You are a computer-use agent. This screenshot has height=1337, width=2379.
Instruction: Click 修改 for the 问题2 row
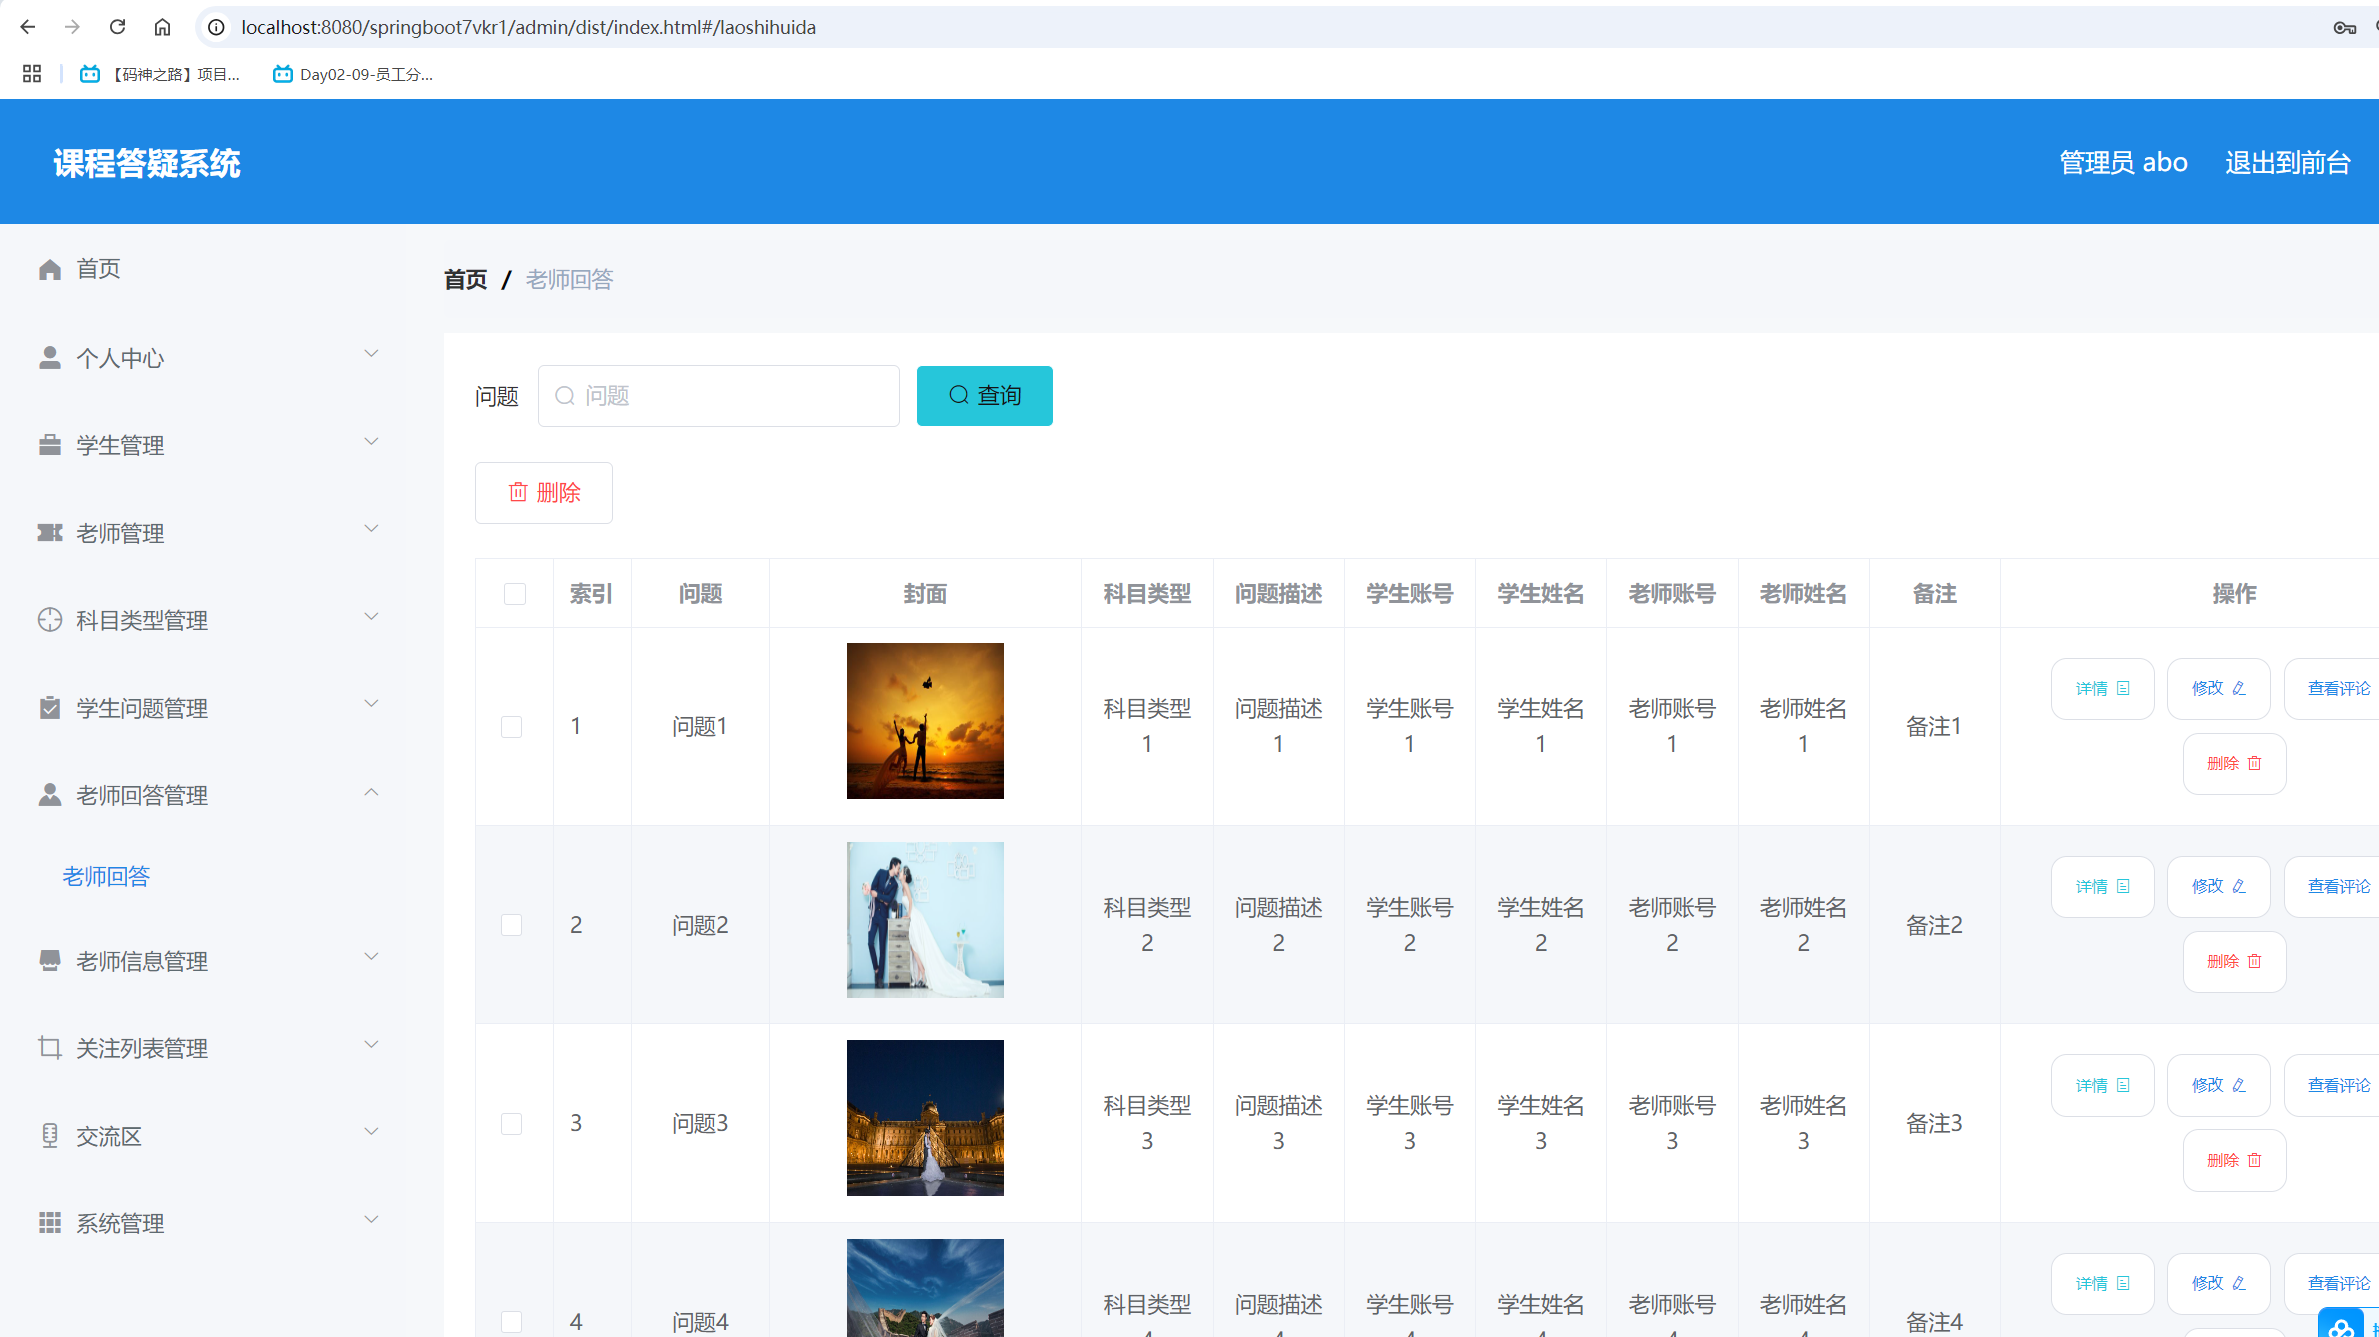(2219, 887)
